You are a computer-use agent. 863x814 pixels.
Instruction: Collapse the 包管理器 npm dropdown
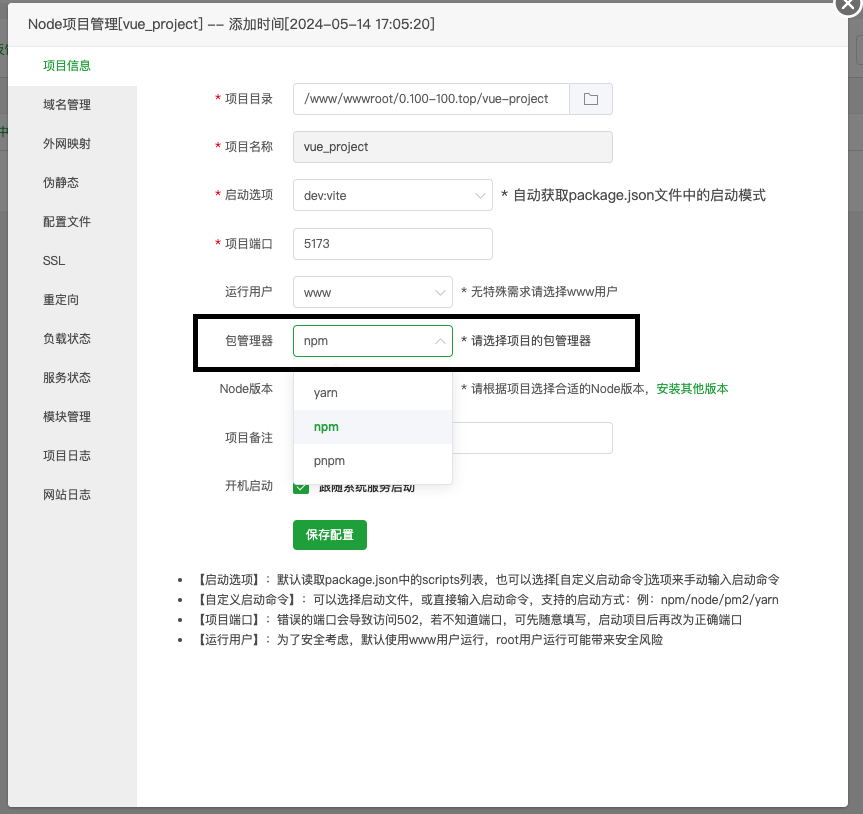[373, 341]
